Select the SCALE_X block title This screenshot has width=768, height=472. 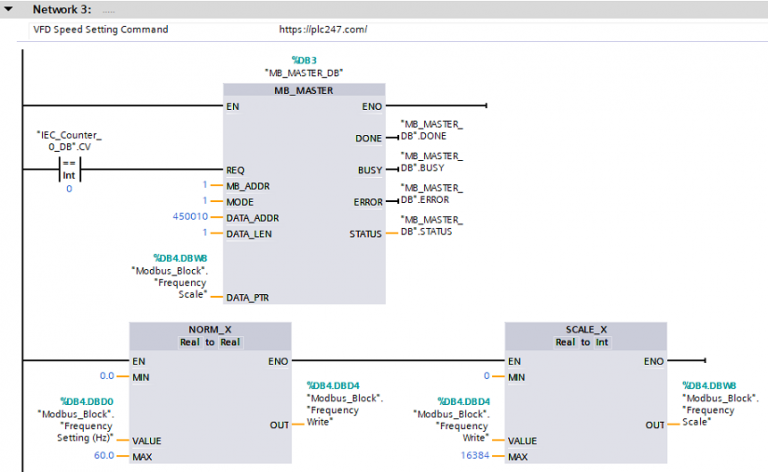585,329
